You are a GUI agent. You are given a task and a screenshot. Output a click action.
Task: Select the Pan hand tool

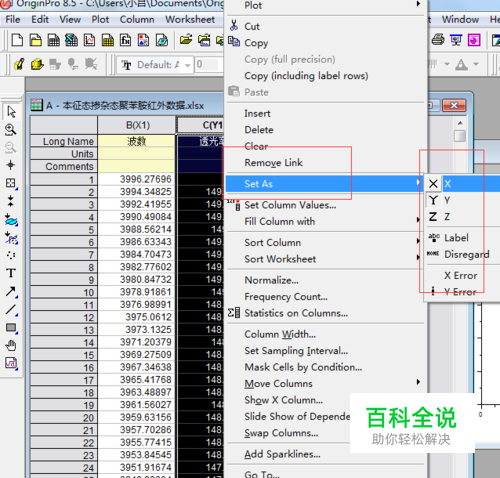11,346
